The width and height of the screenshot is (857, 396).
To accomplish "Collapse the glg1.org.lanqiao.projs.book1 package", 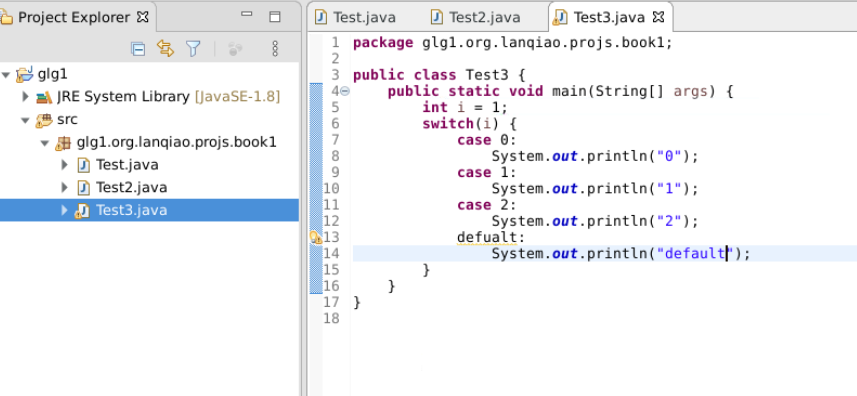I will (x=45, y=143).
